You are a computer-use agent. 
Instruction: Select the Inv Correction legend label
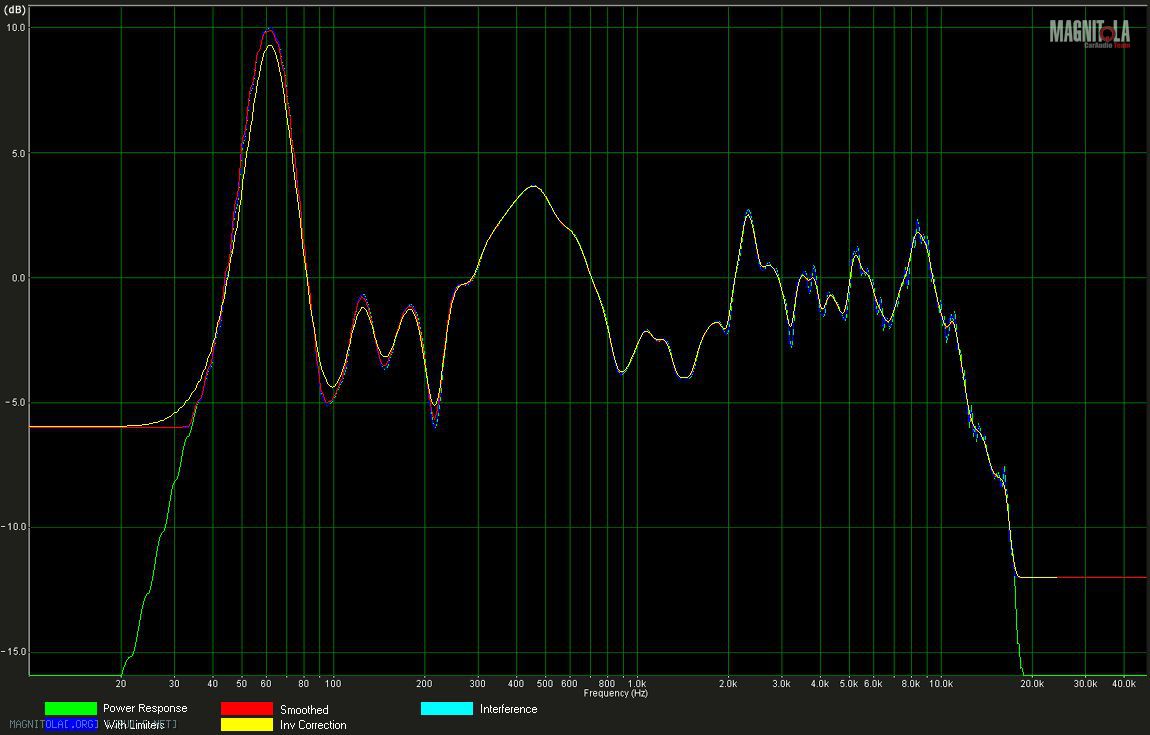tap(313, 725)
